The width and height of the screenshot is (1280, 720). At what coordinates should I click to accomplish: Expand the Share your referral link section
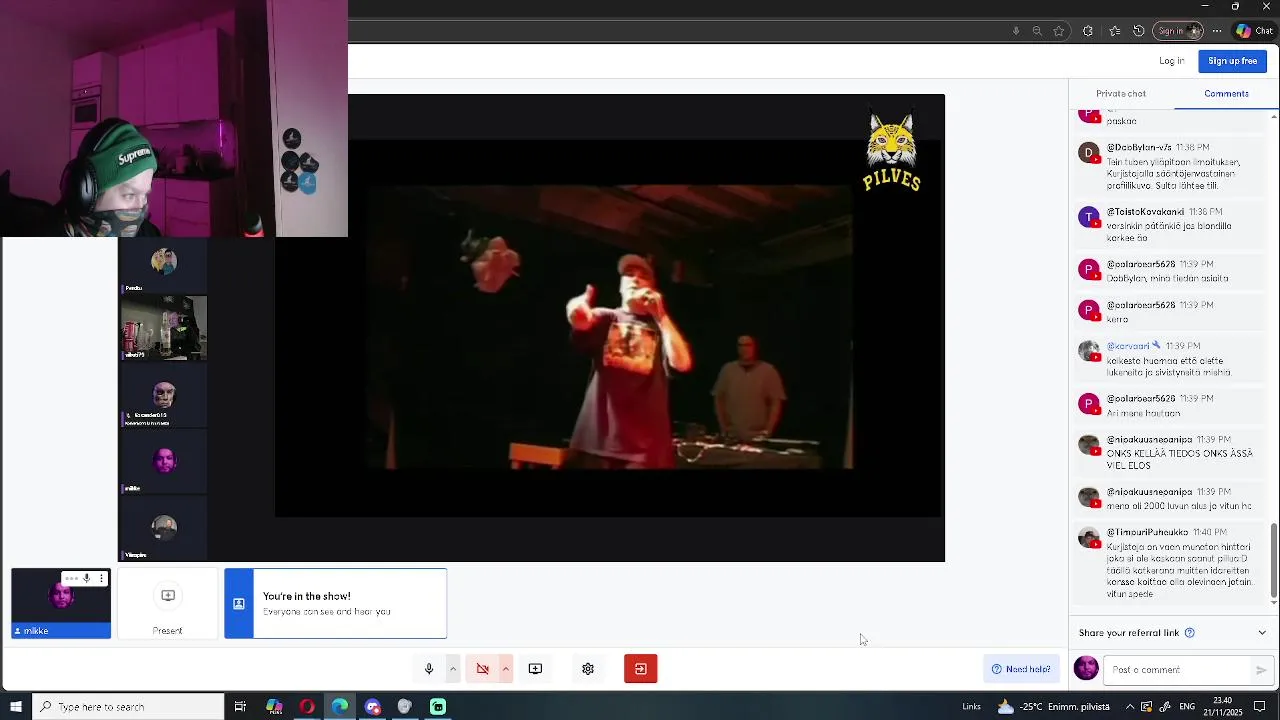coord(1262,633)
